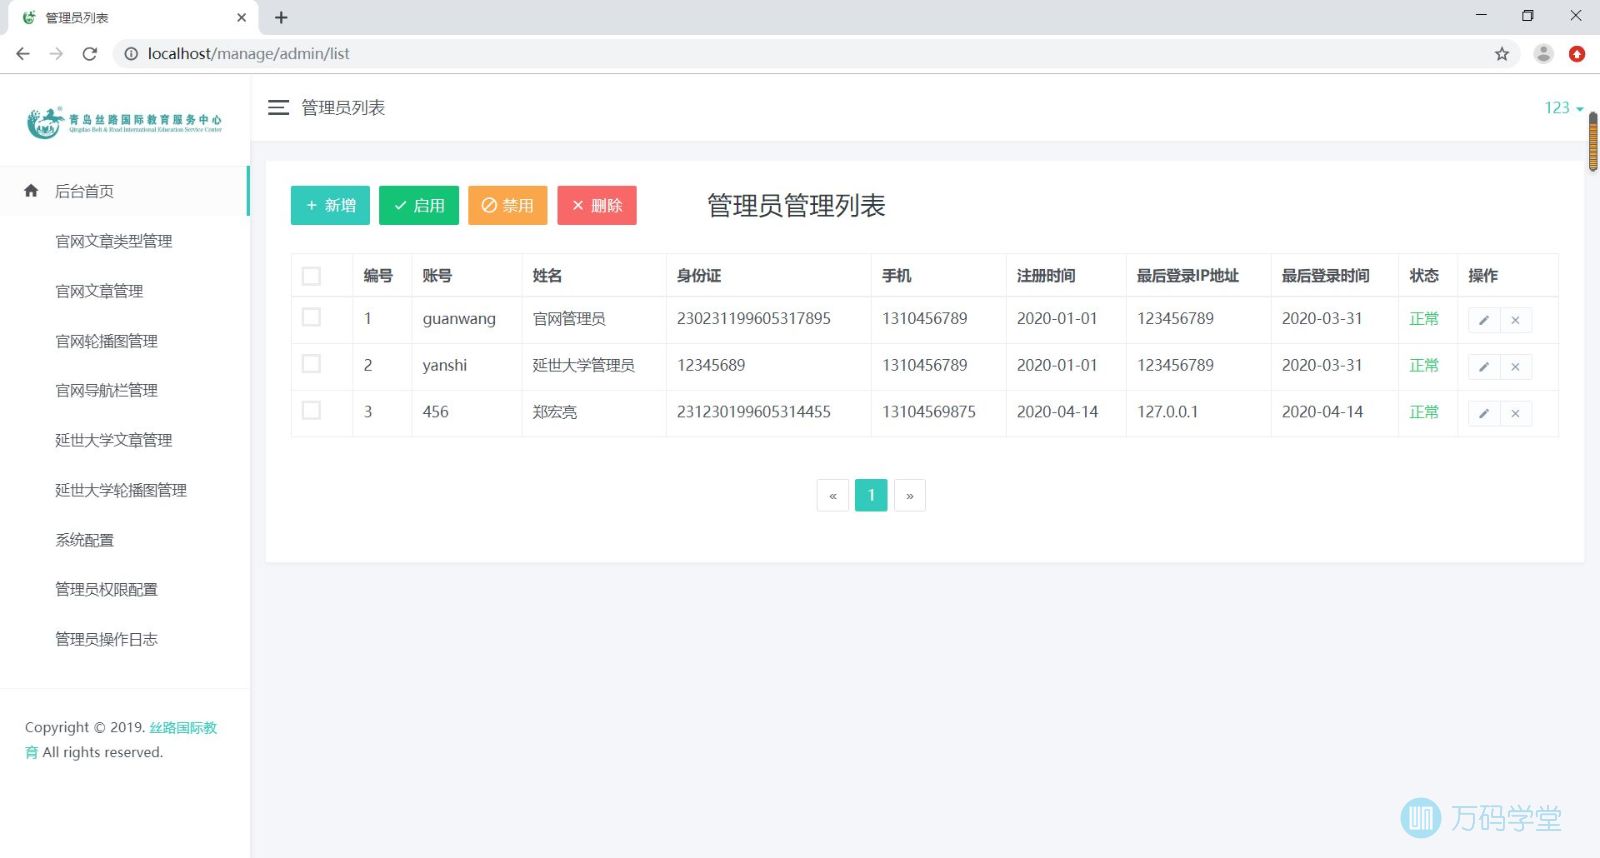This screenshot has width=1600, height=858.
Task: Click the browser forward arrow
Action: [56, 54]
